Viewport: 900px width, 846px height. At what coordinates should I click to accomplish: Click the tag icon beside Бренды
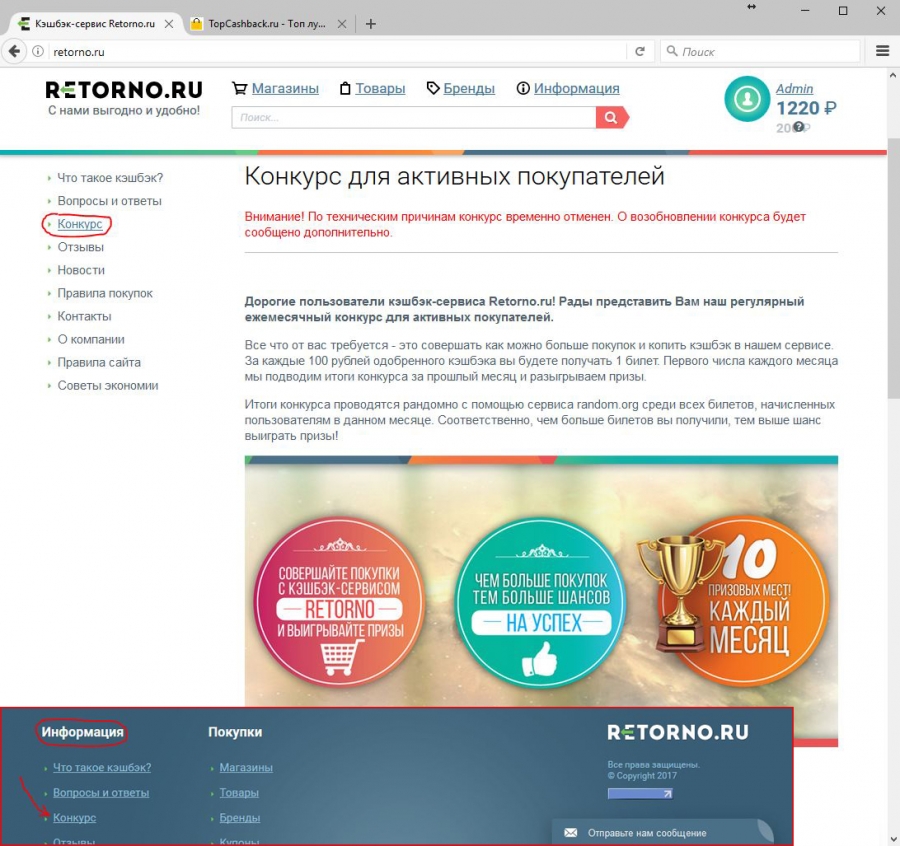[x=433, y=88]
